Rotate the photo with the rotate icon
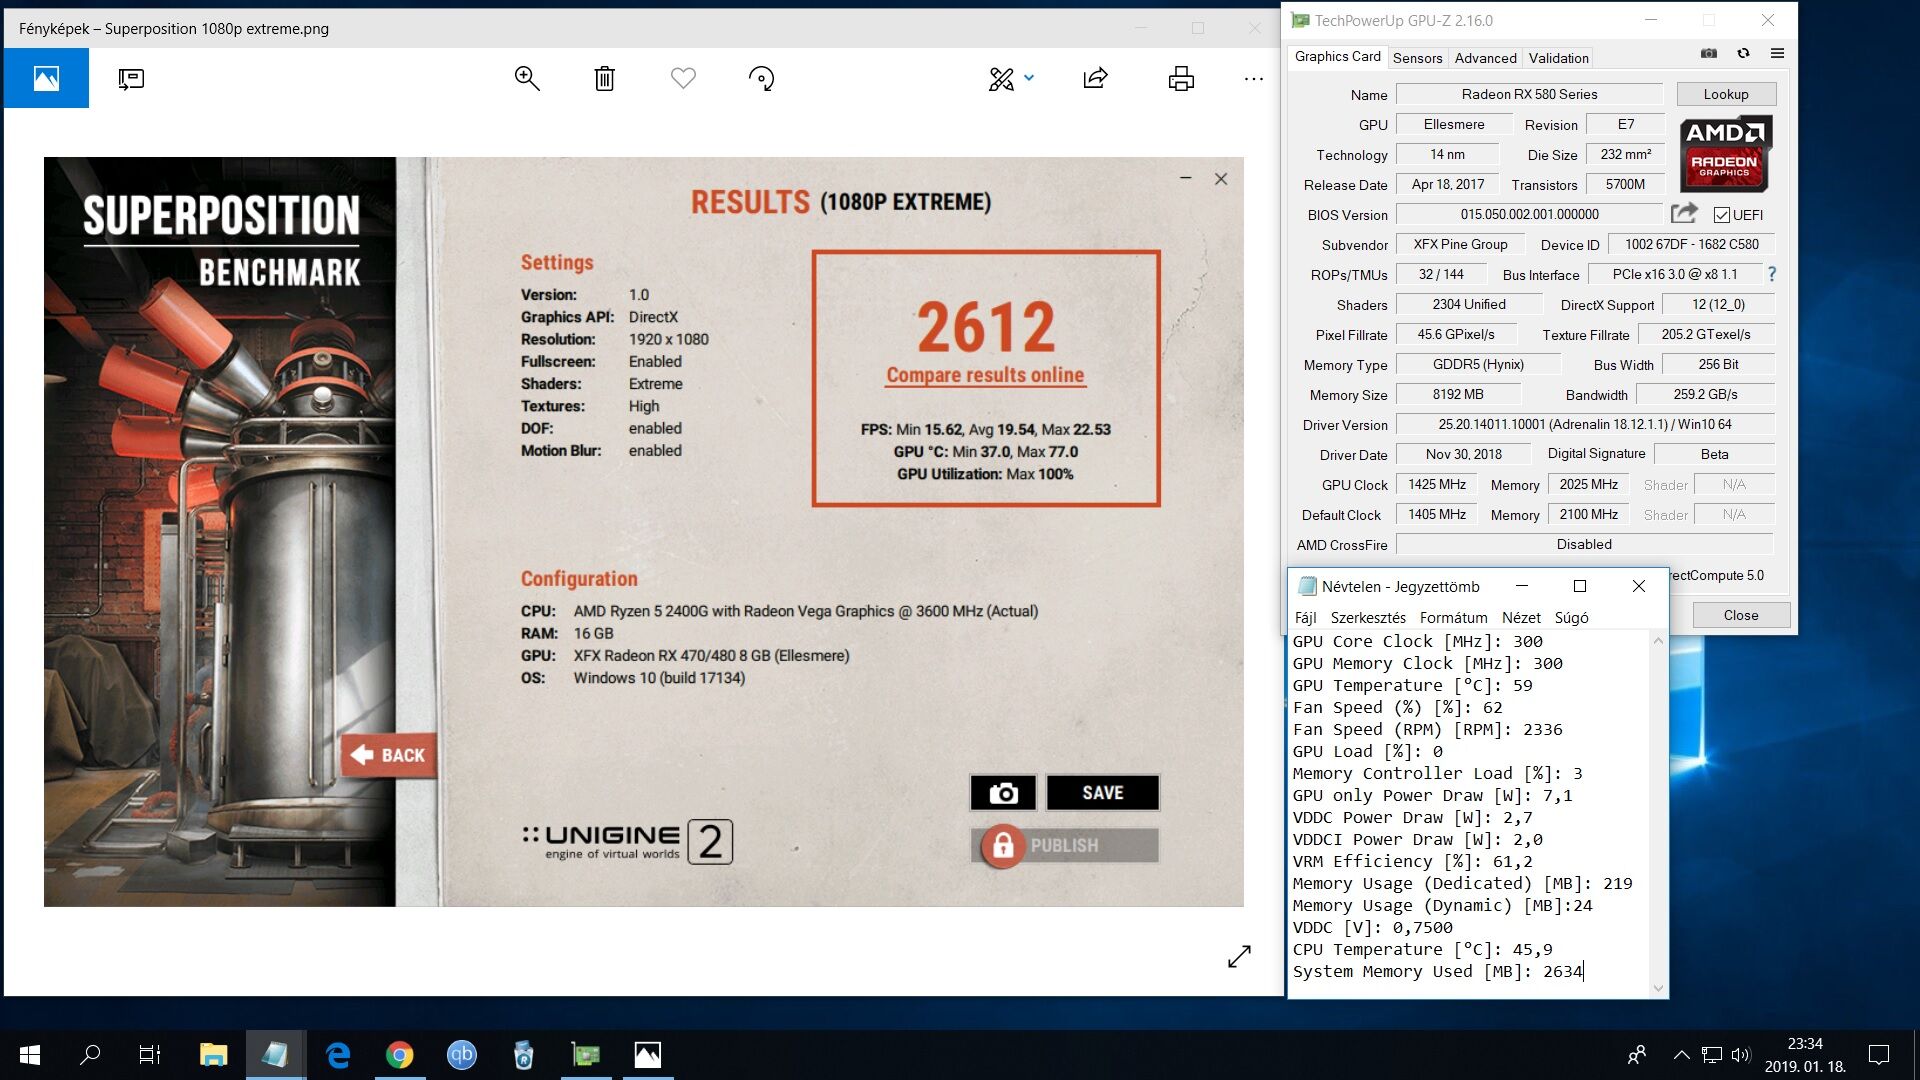Image resolution: width=1920 pixels, height=1080 pixels. click(761, 78)
